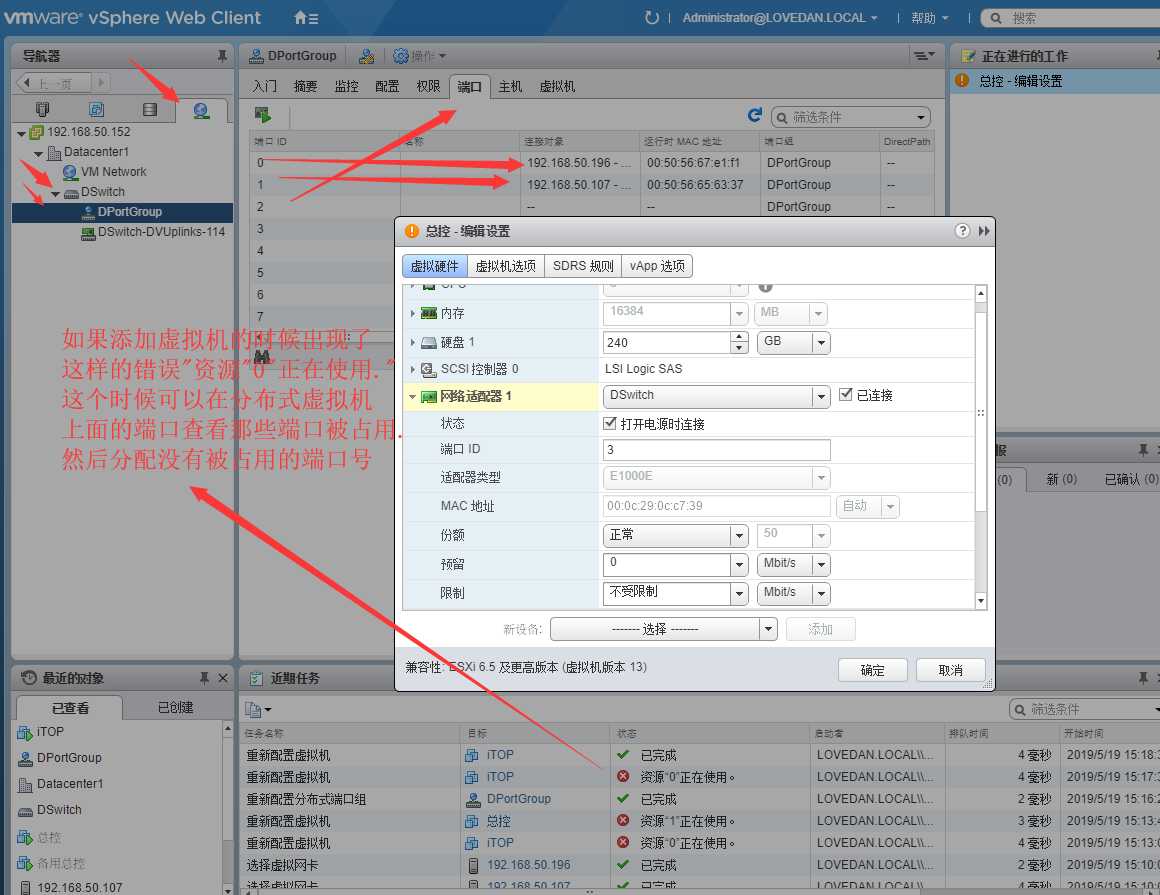Screen dimensions: 1160x895
Task: Select Hosts and Clusters navigator icon
Action: coord(42,110)
